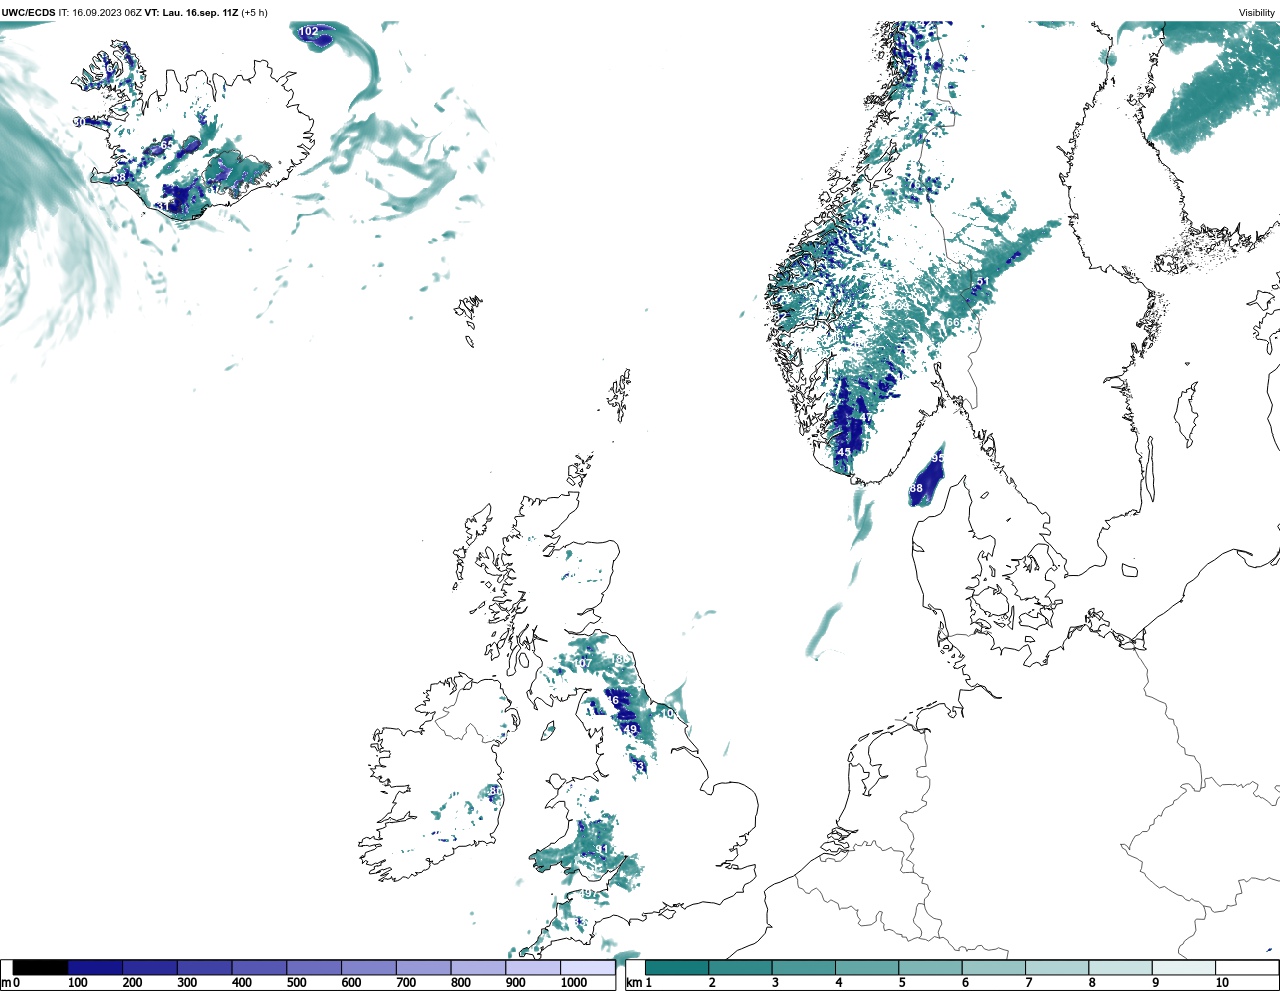Click the '800' legend tick label

[460, 983]
